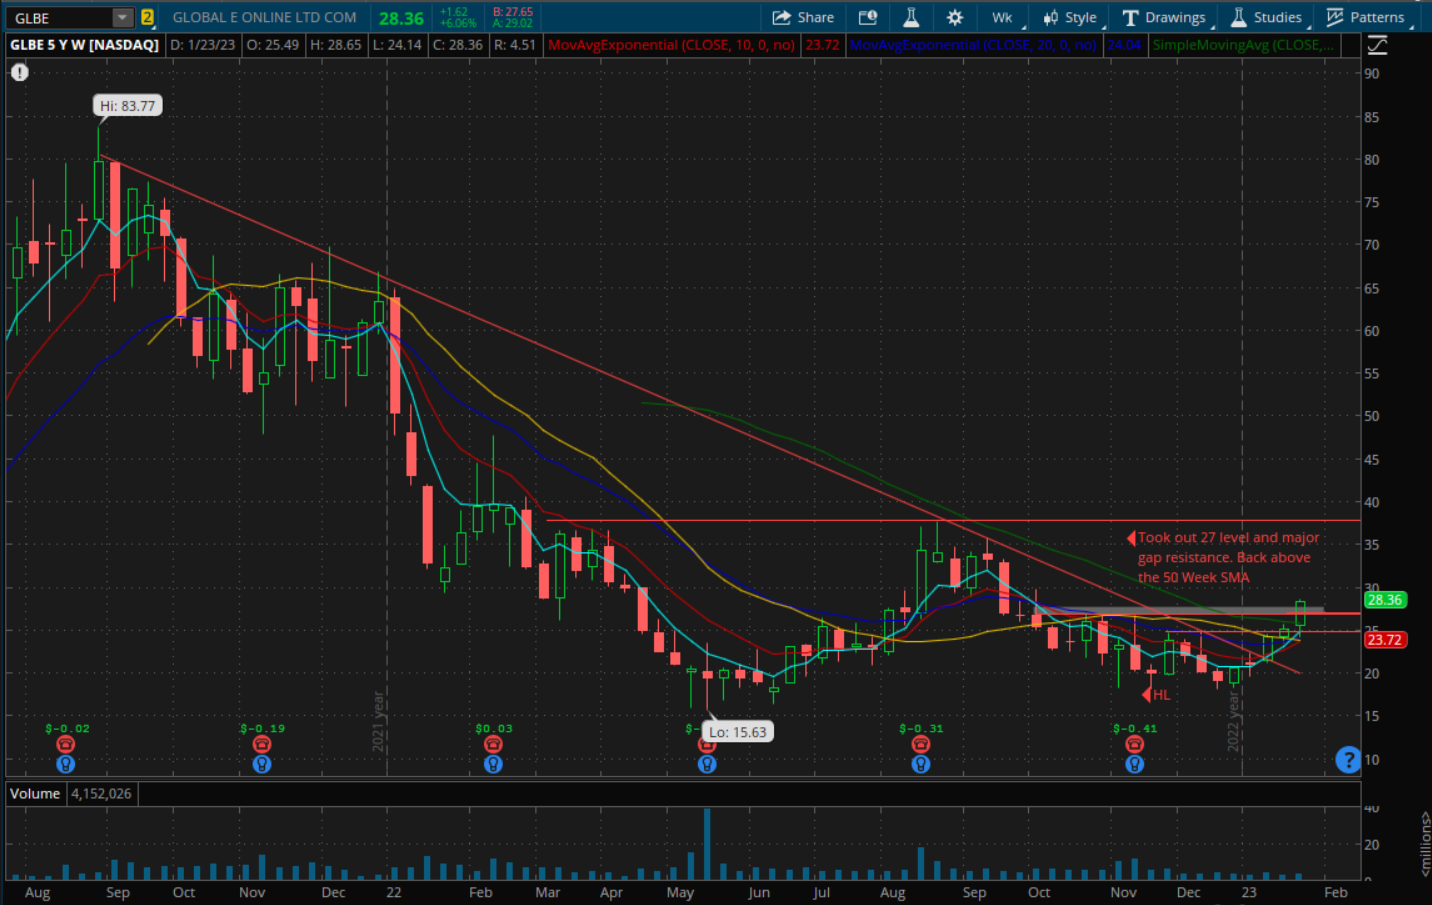Click the Volume panel label
The image size is (1432, 905).
pos(35,793)
